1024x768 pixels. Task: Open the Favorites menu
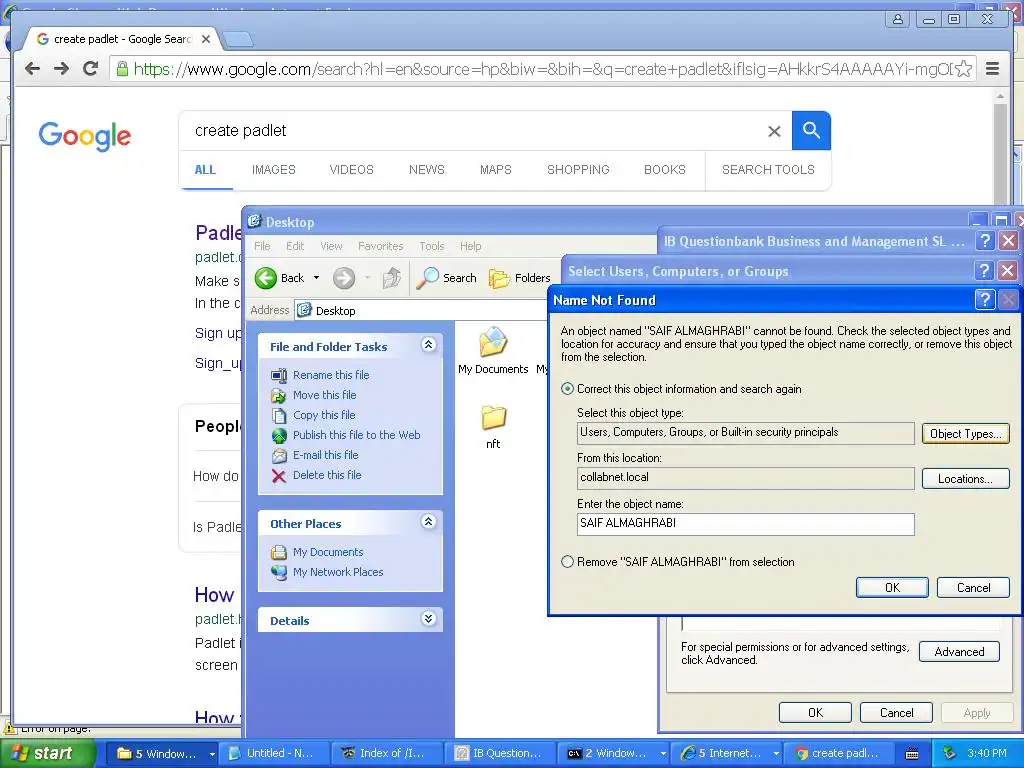(381, 246)
